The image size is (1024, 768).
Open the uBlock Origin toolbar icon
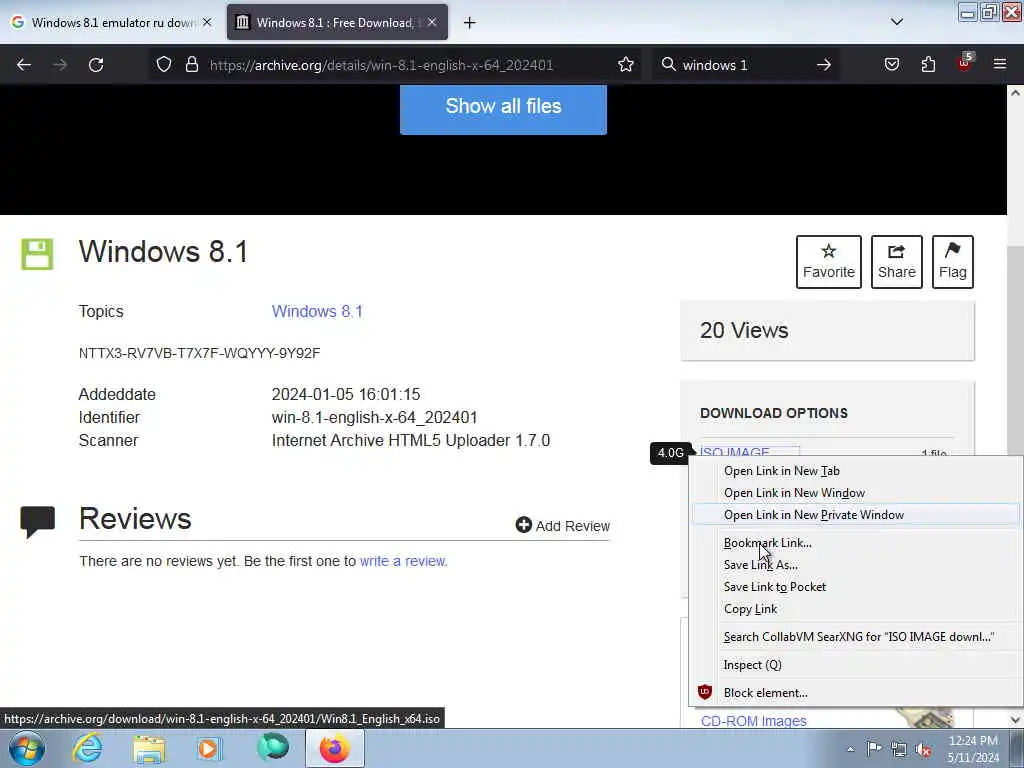(x=965, y=63)
